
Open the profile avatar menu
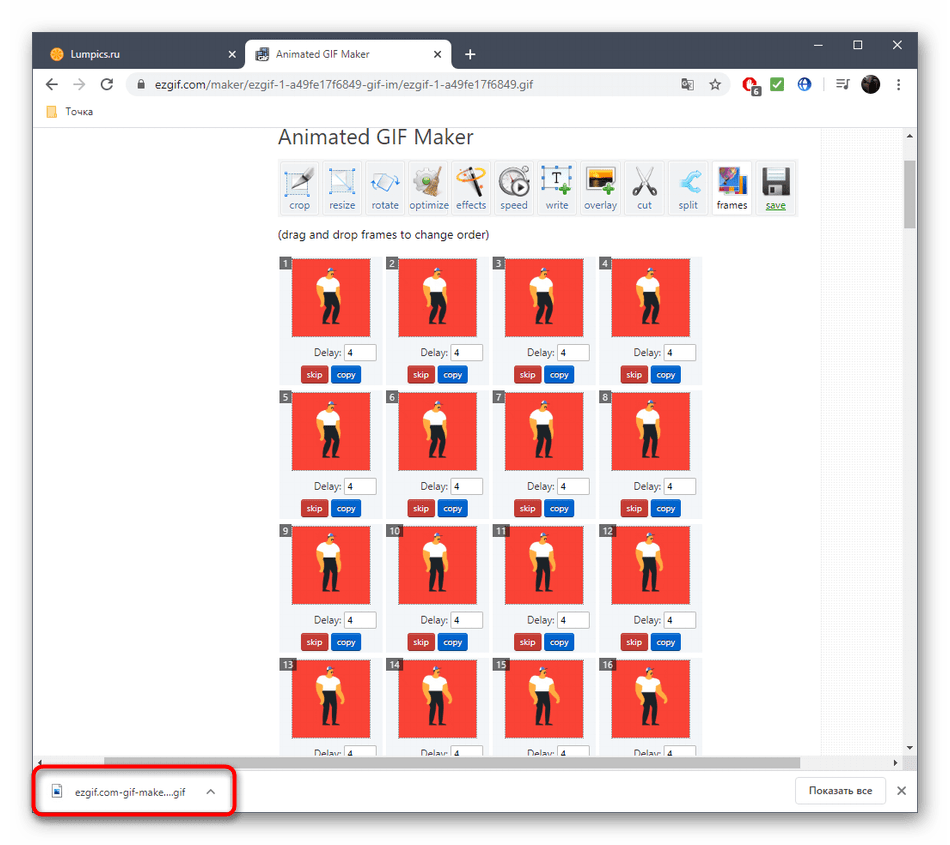click(x=871, y=84)
